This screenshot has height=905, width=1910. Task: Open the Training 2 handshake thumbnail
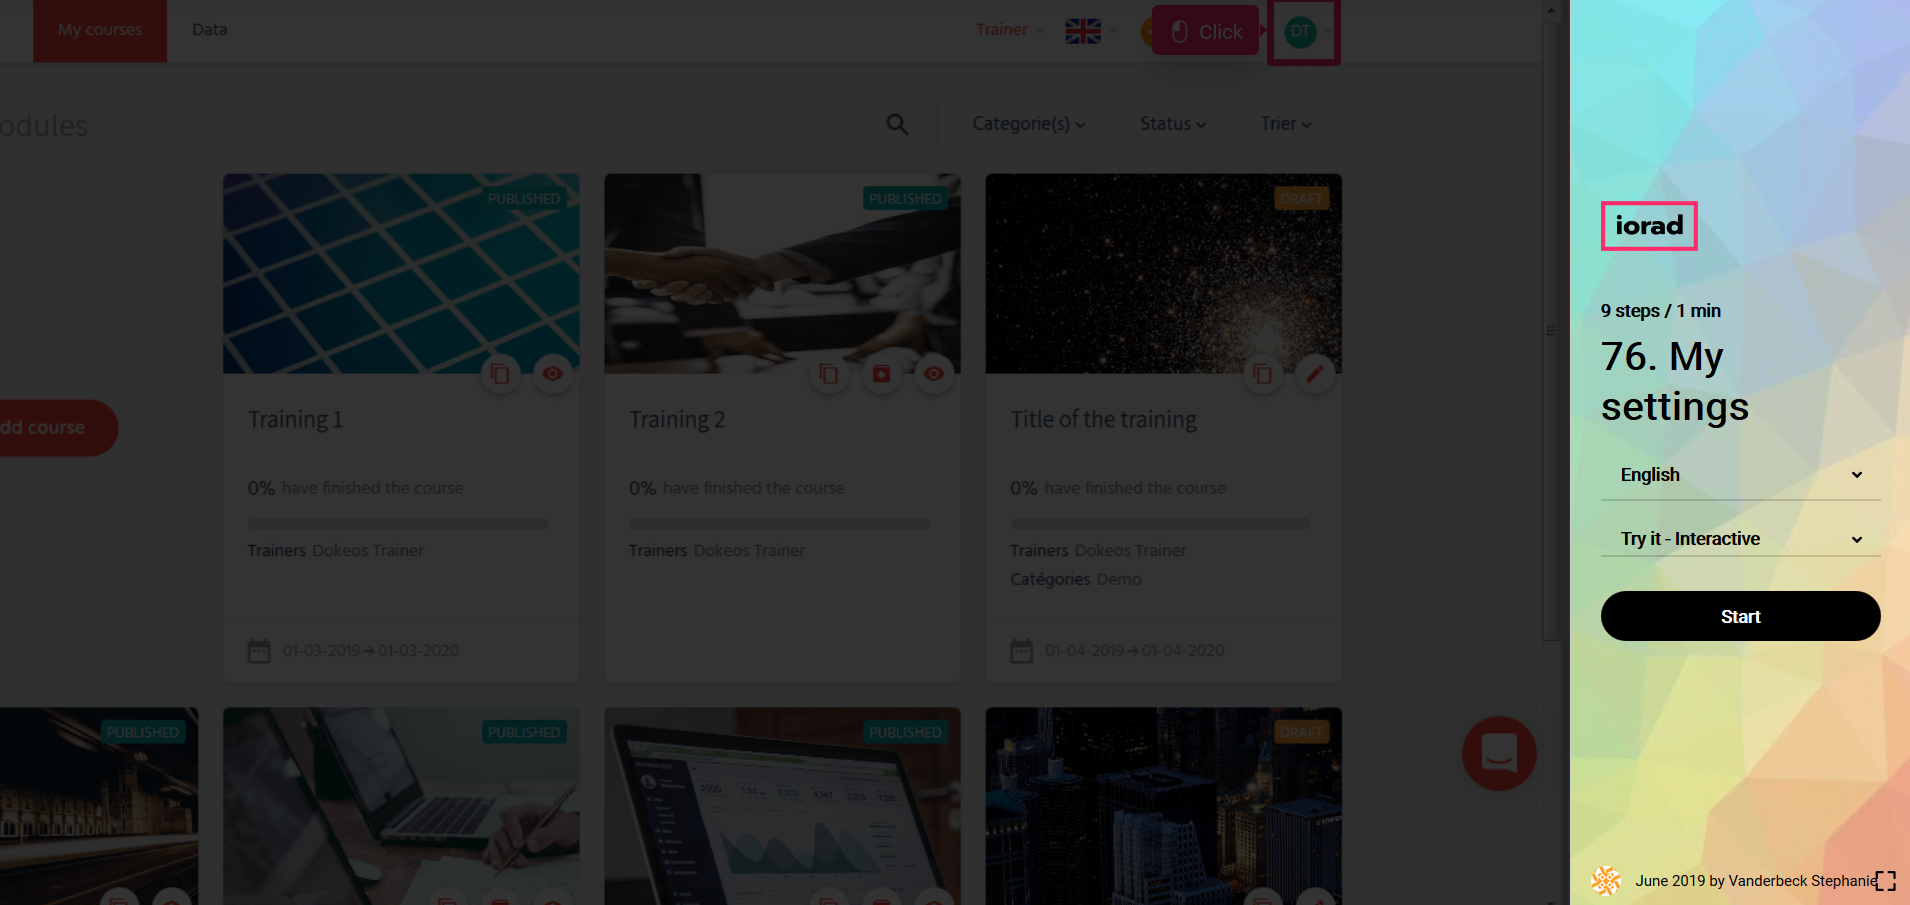tap(781, 270)
